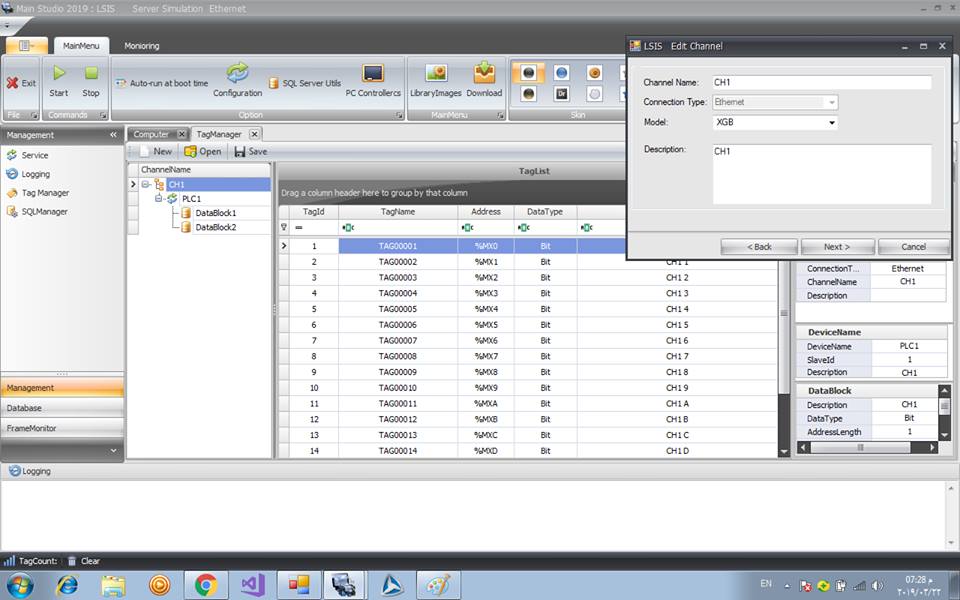The image size is (960, 600).
Task: Open the DataType filter operator button
Action: [x=523, y=228]
